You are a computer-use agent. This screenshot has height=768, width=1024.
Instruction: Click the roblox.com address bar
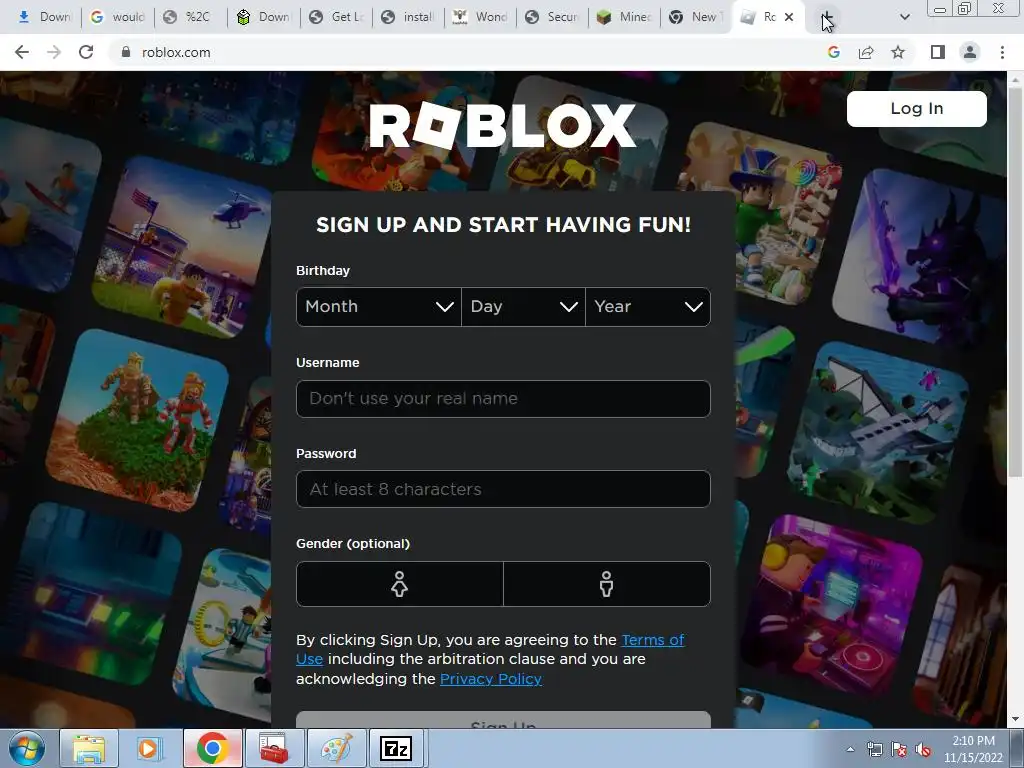click(470, 52)
